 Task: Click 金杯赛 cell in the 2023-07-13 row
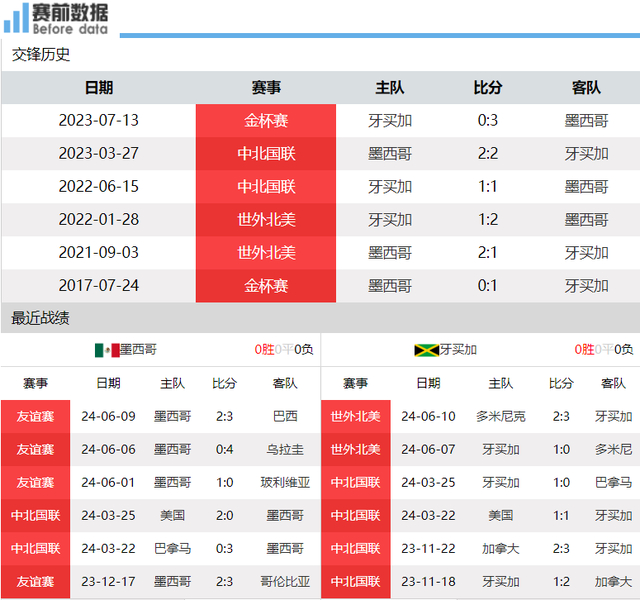[266, 120]
